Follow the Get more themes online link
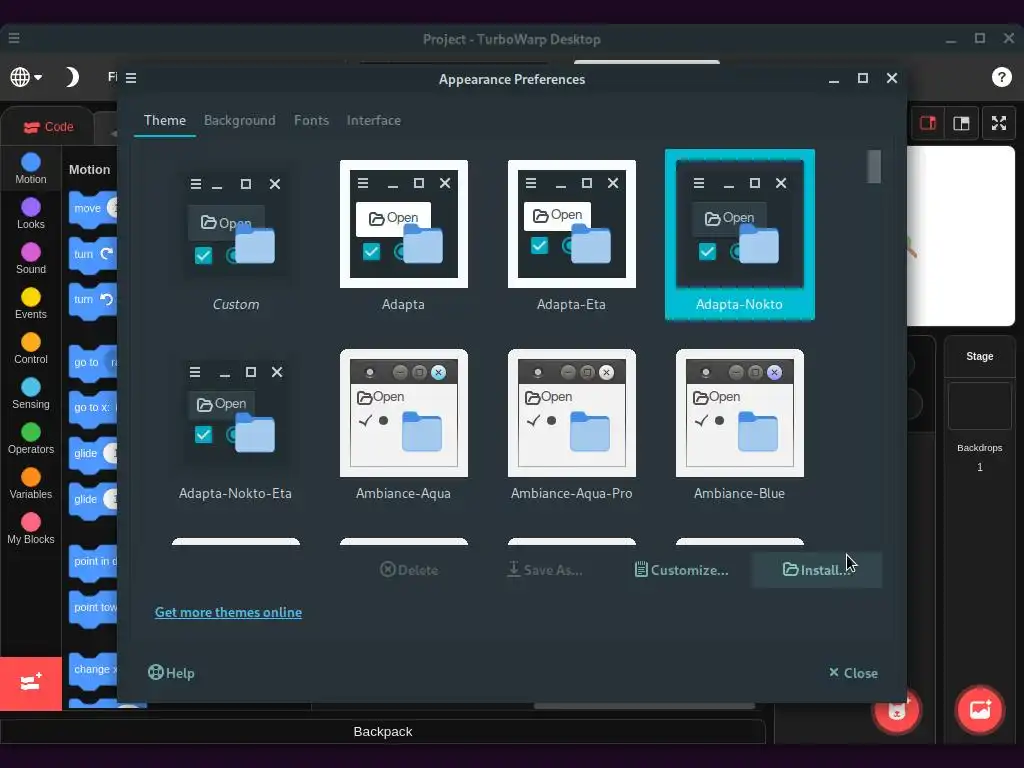 [x=228, y=613]
